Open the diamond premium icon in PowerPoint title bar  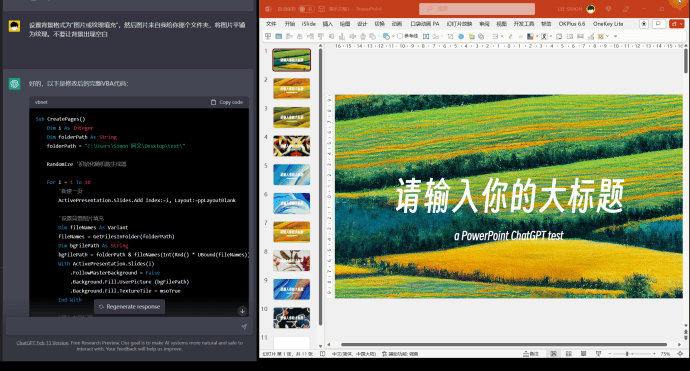click(609, 9)
